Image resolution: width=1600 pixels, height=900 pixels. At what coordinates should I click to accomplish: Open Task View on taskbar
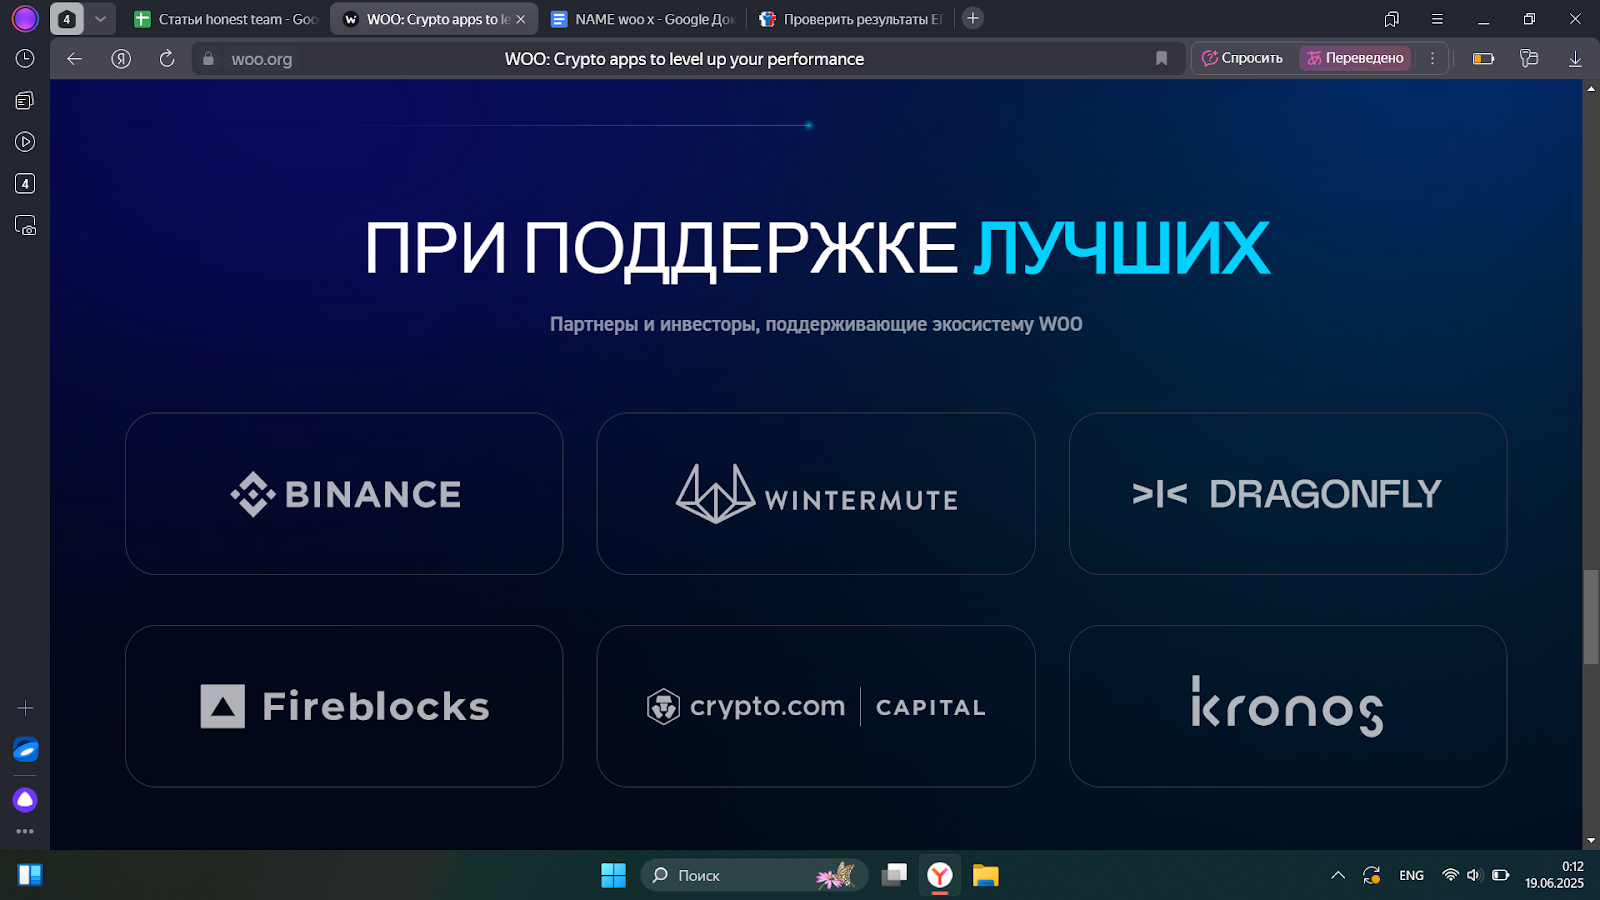894,875
